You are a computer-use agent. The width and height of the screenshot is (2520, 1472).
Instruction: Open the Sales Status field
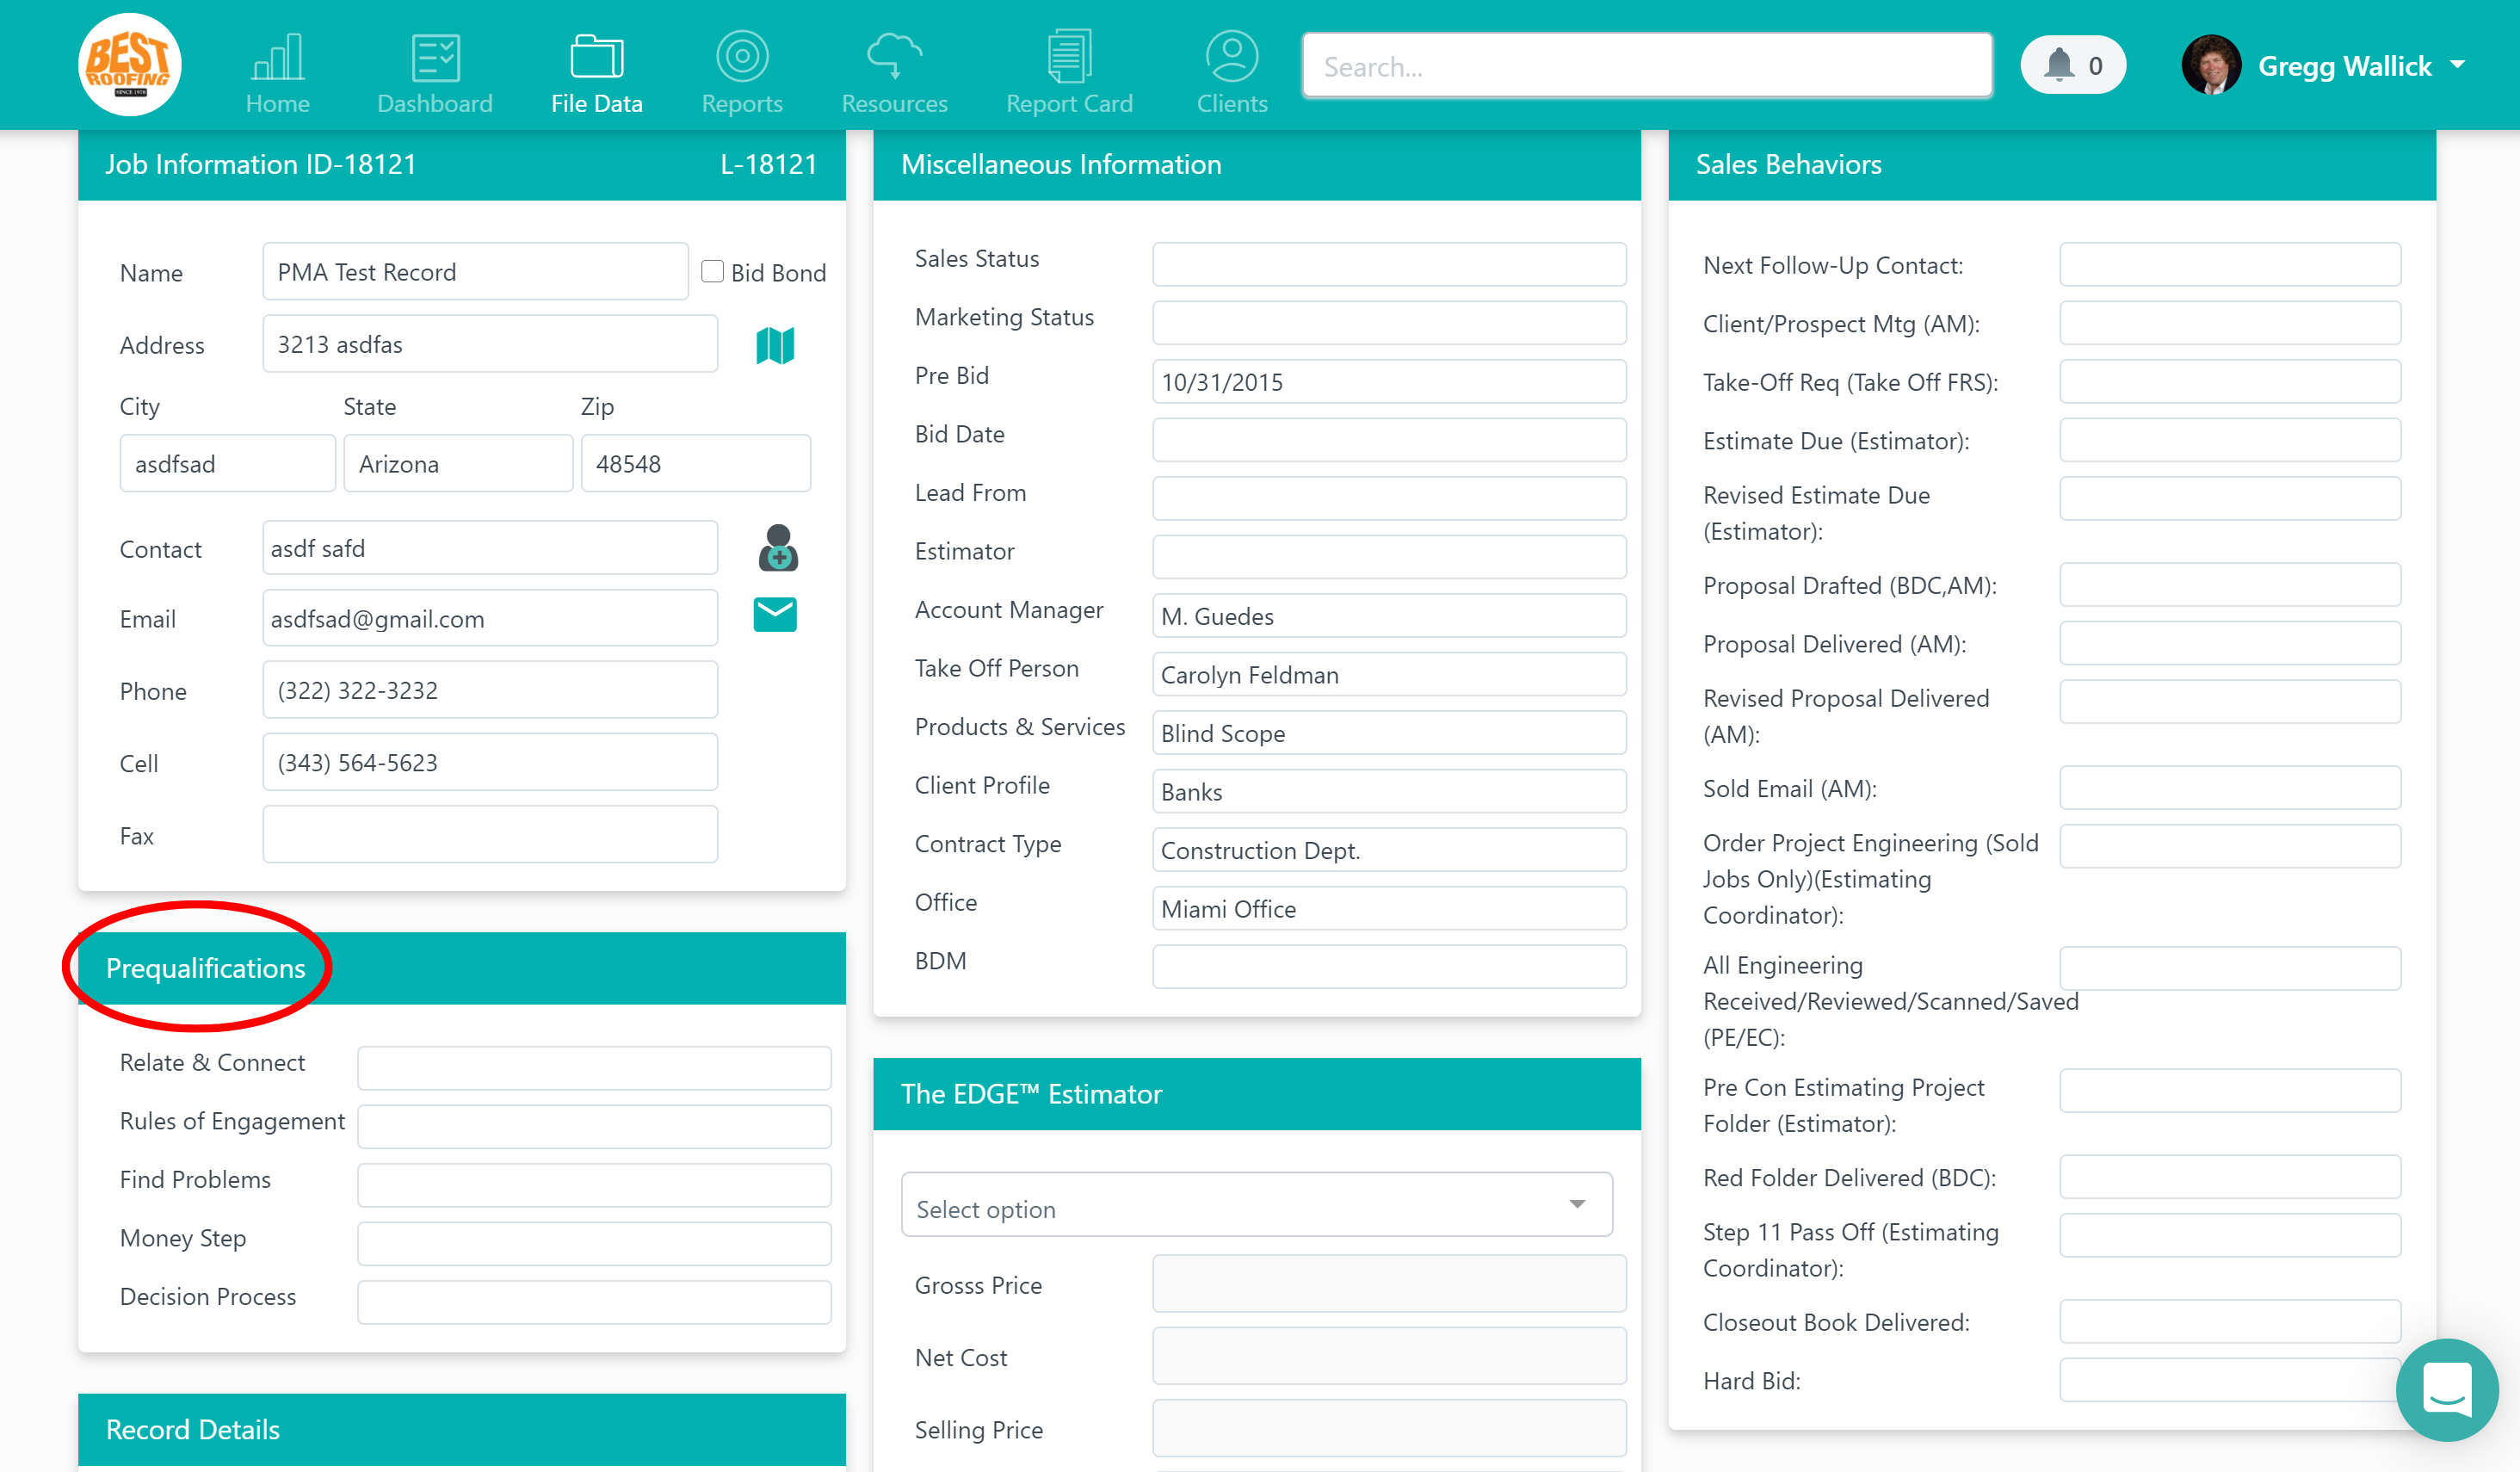[x=1389, y=264]
